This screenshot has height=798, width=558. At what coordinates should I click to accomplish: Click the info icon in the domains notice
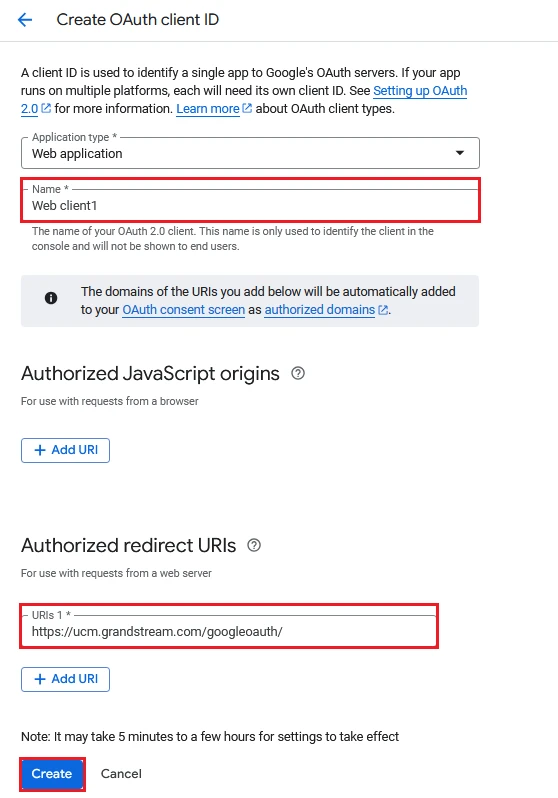tap(51, 298)
